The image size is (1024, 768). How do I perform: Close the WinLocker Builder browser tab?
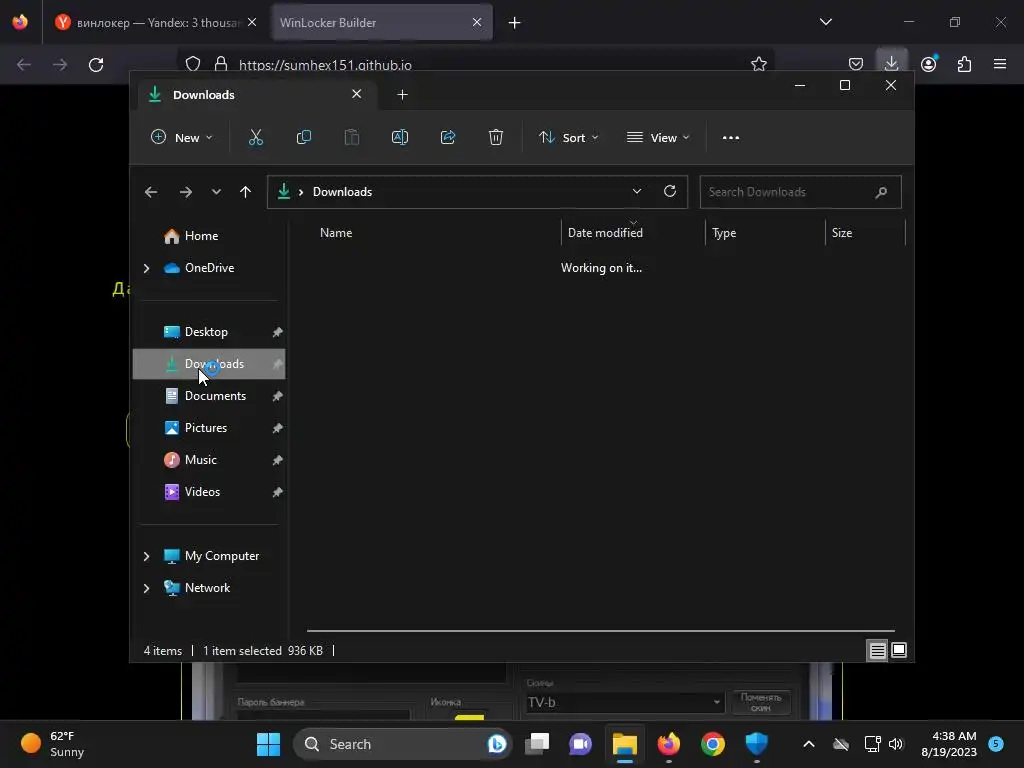click(x=477, y=23)
